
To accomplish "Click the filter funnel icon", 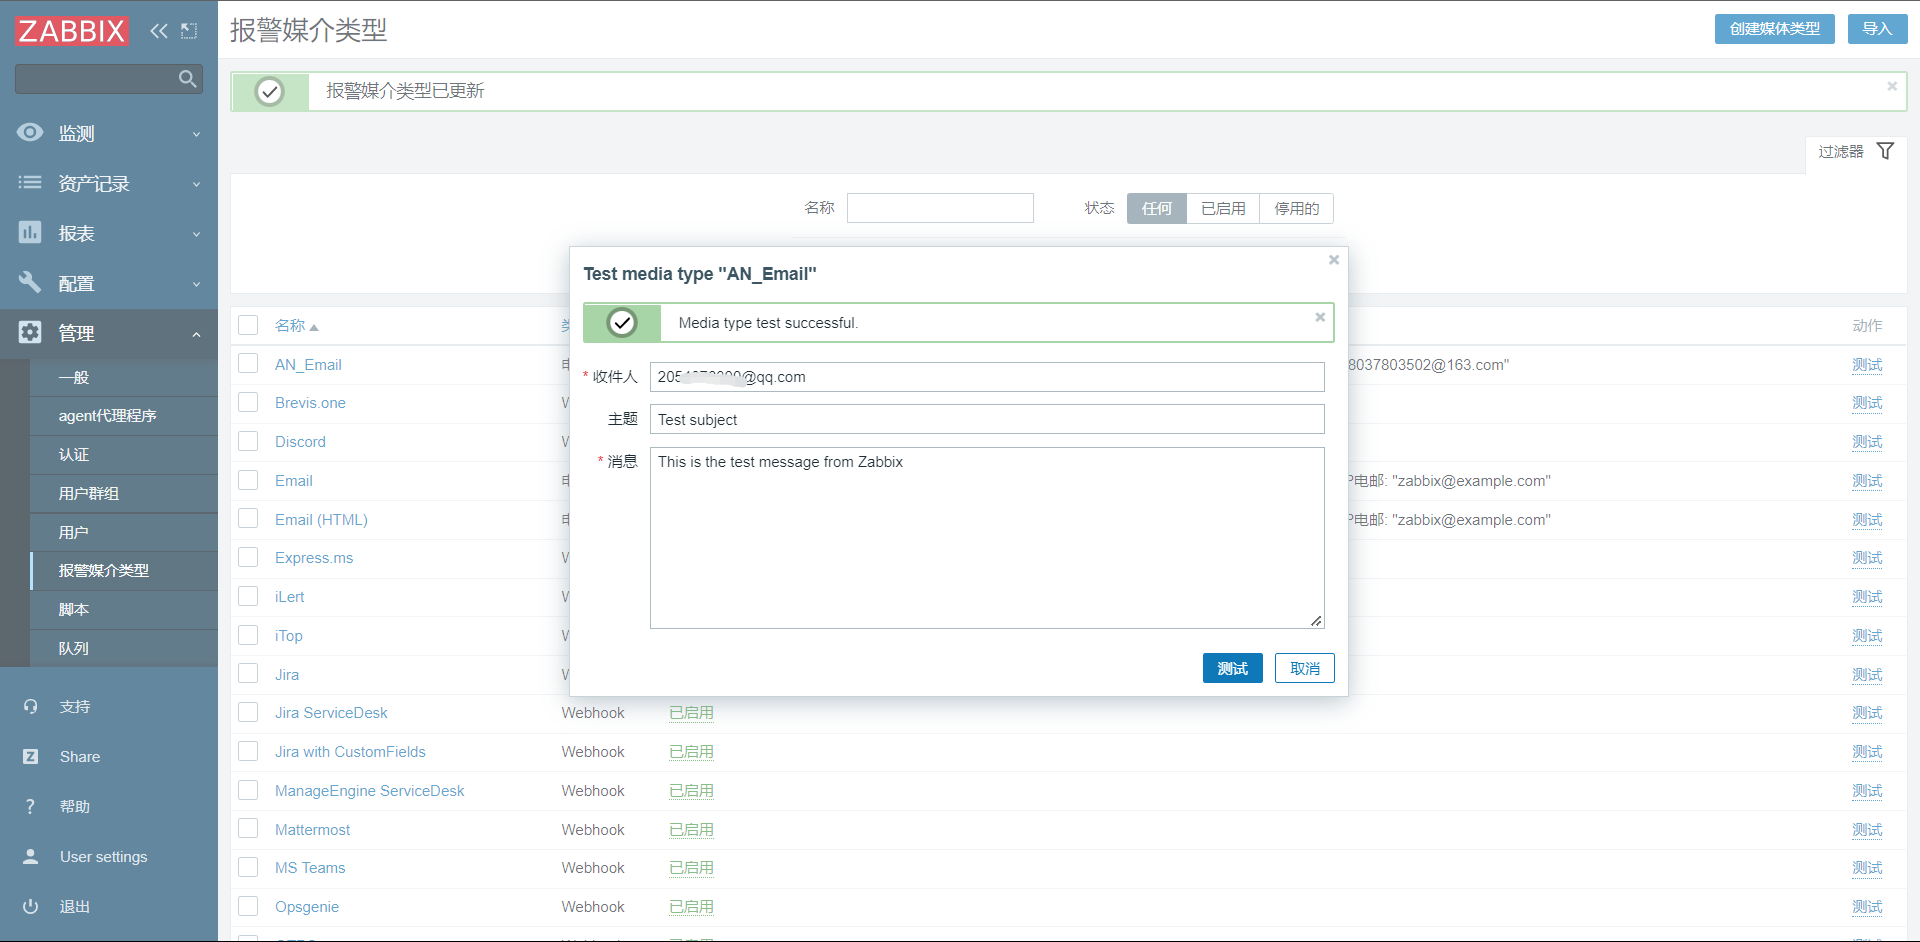I will click(x=1885, y=151).
